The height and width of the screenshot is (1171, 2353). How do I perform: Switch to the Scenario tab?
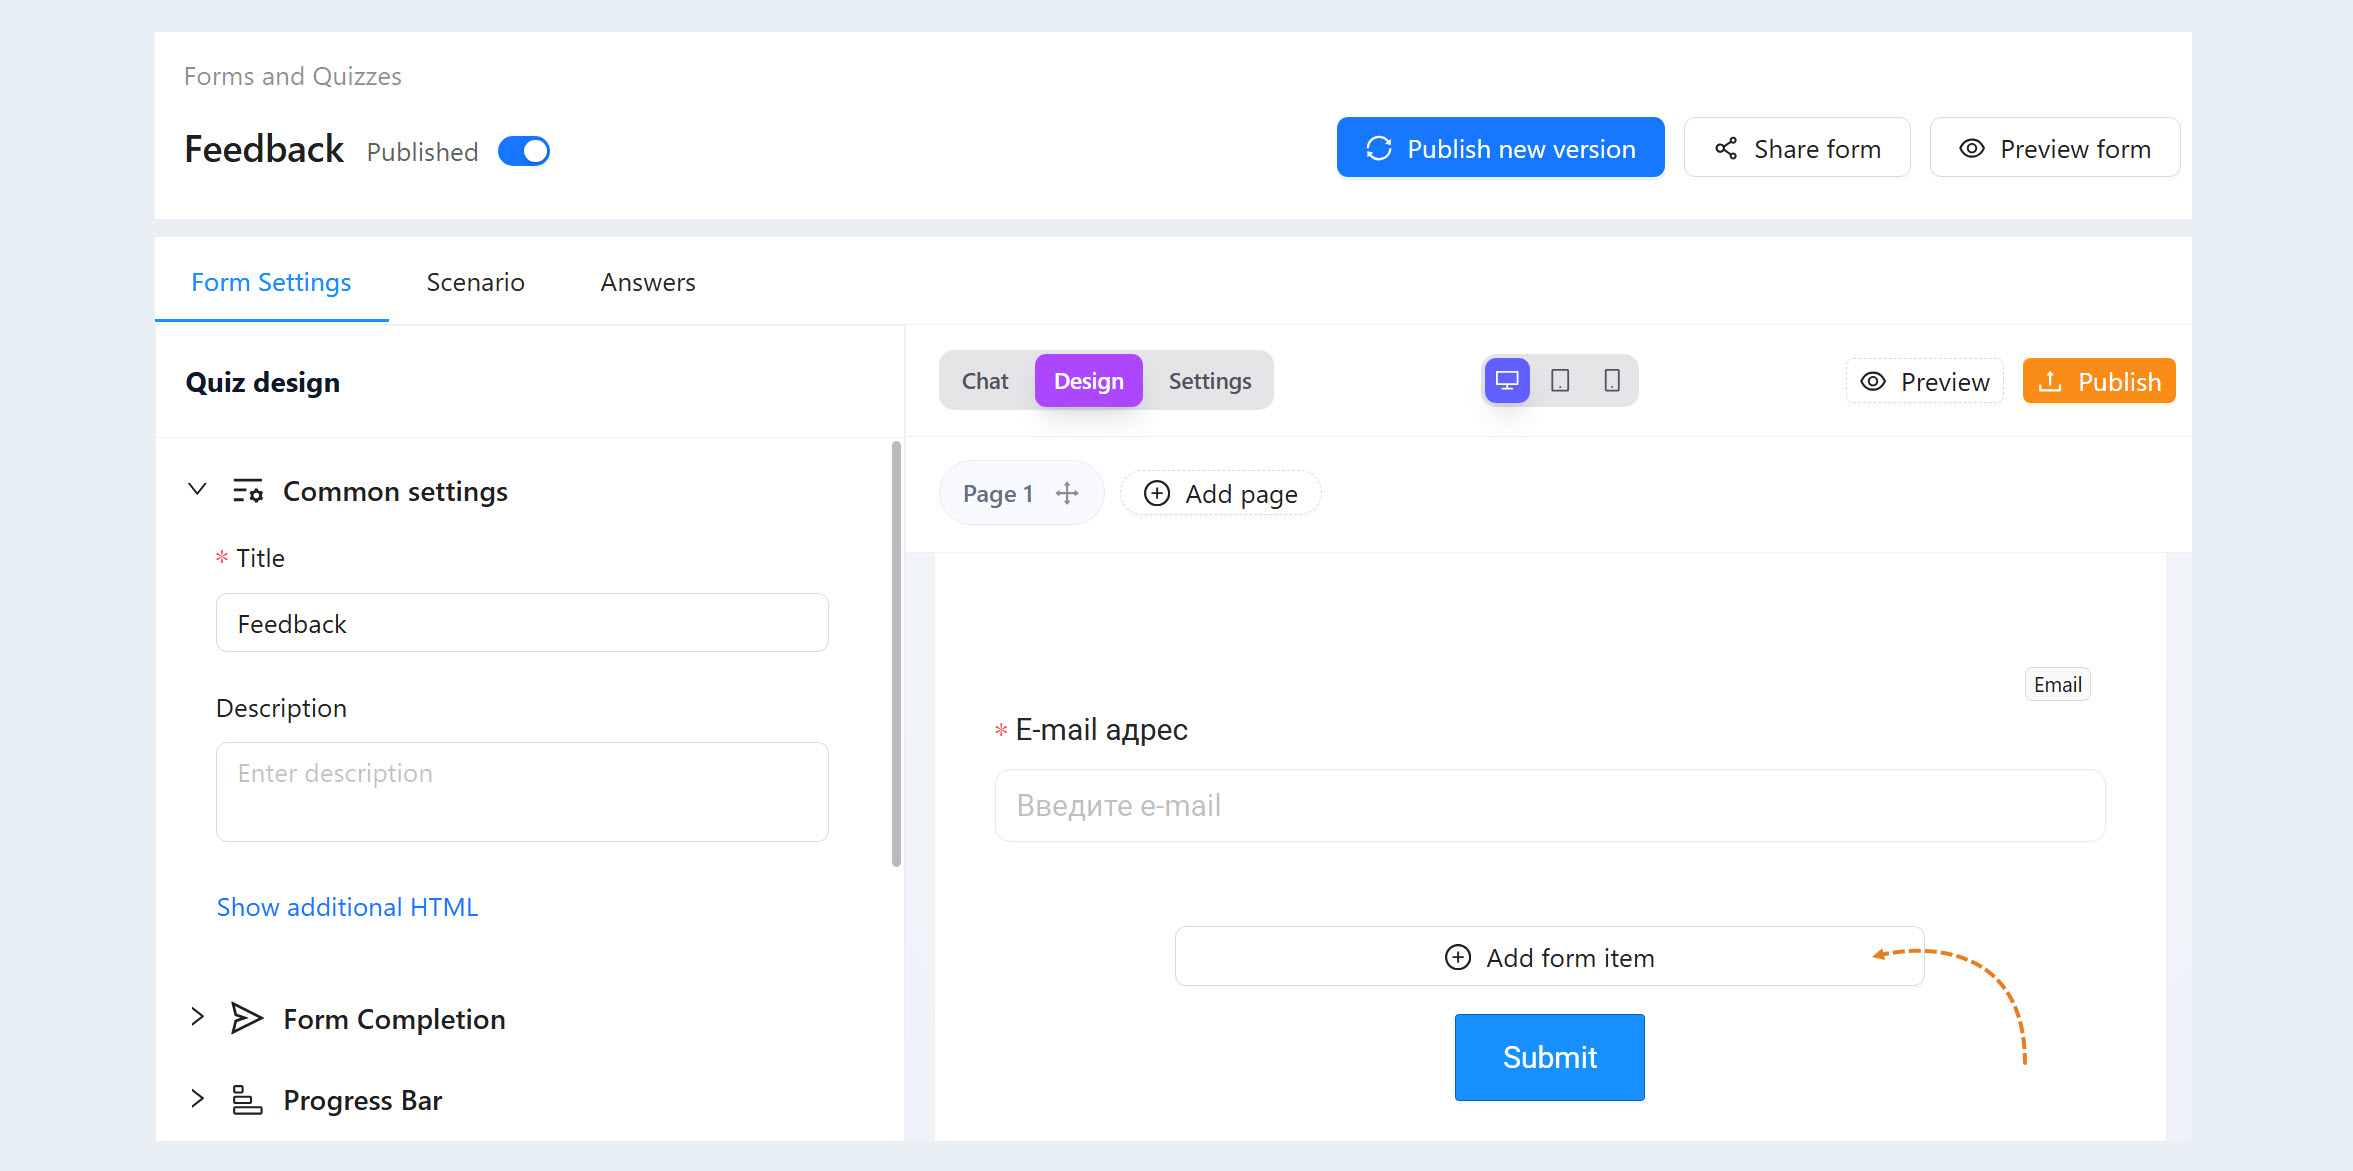[x=475, y=282]
